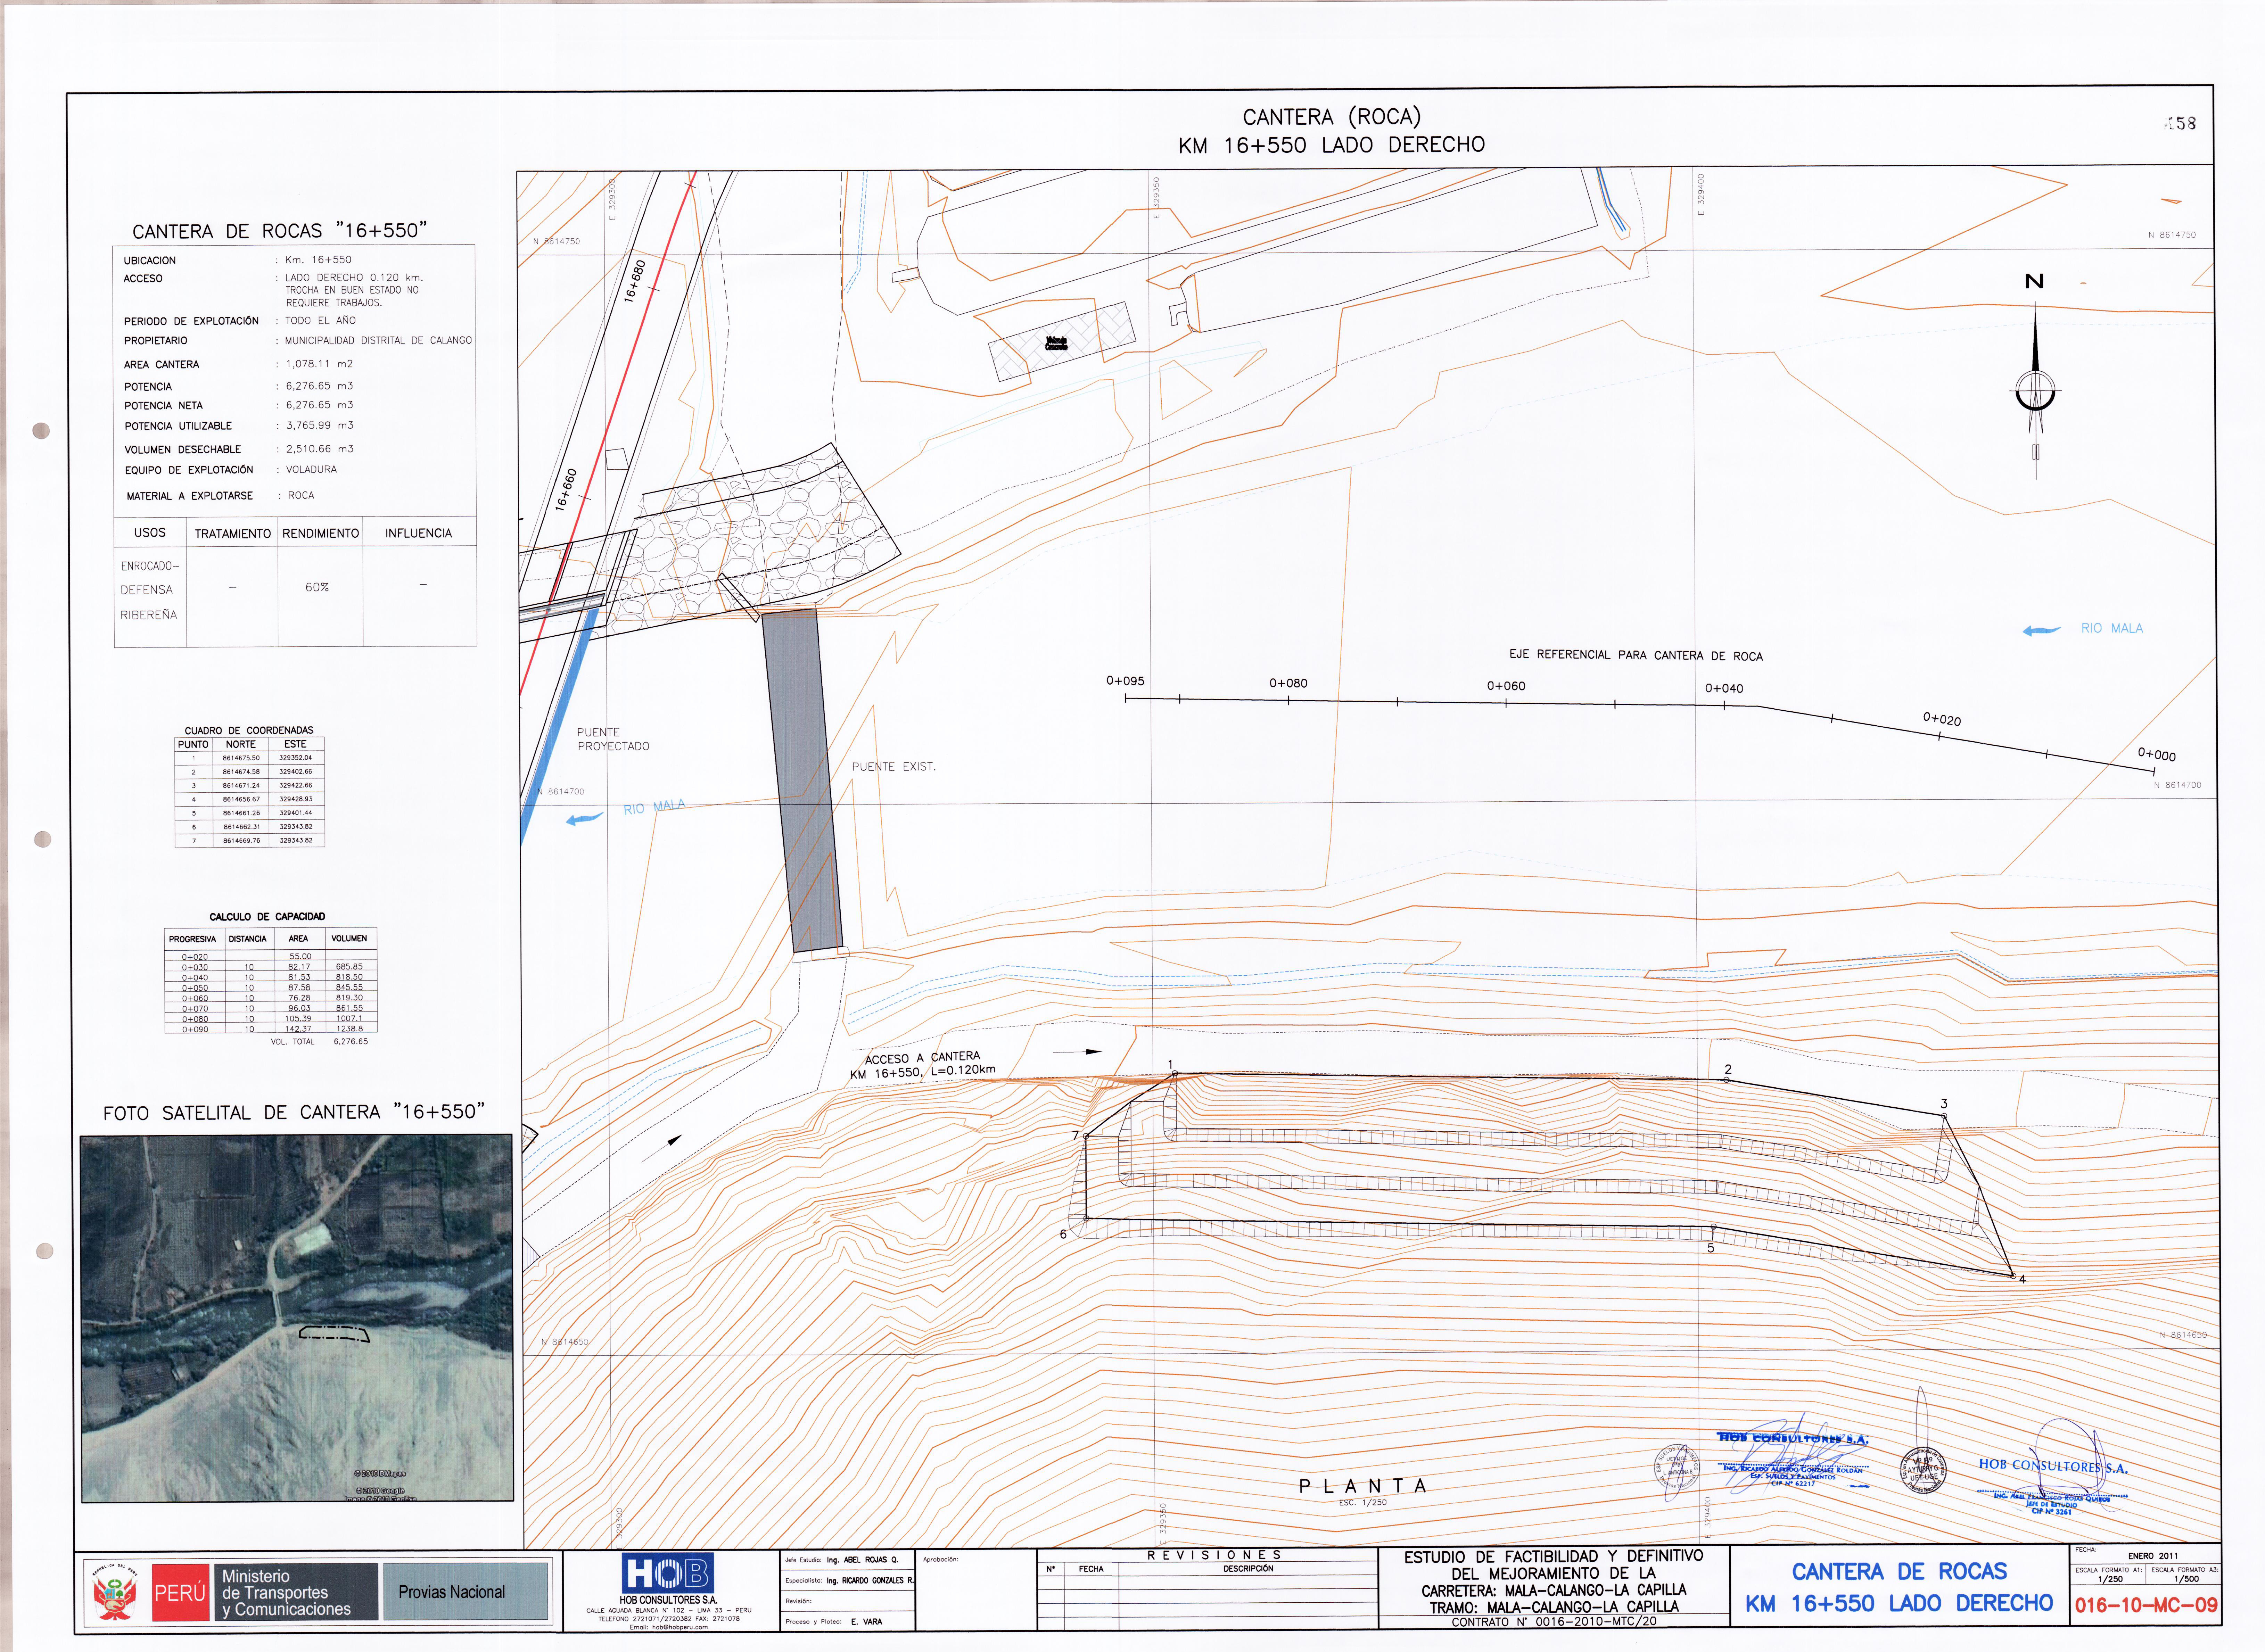Click the "RENDIMIENTO" table header
This screenshot has width=2265, height=1652.
coord(320,534)
